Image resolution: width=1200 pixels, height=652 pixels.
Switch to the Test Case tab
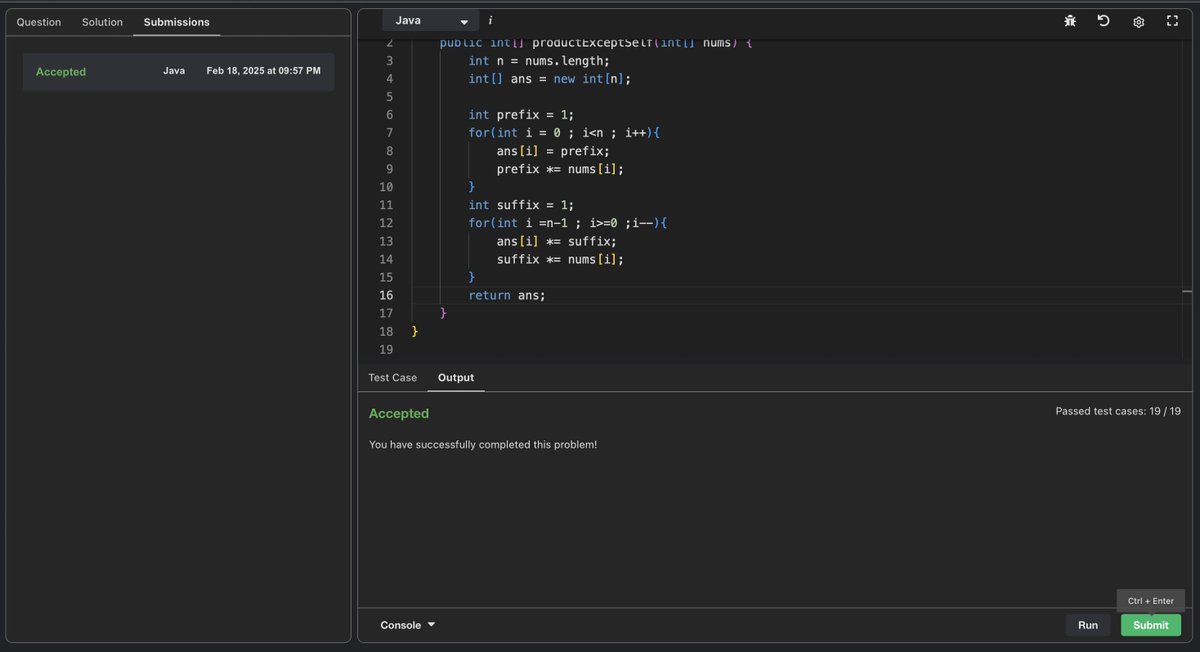coord(392,377)
